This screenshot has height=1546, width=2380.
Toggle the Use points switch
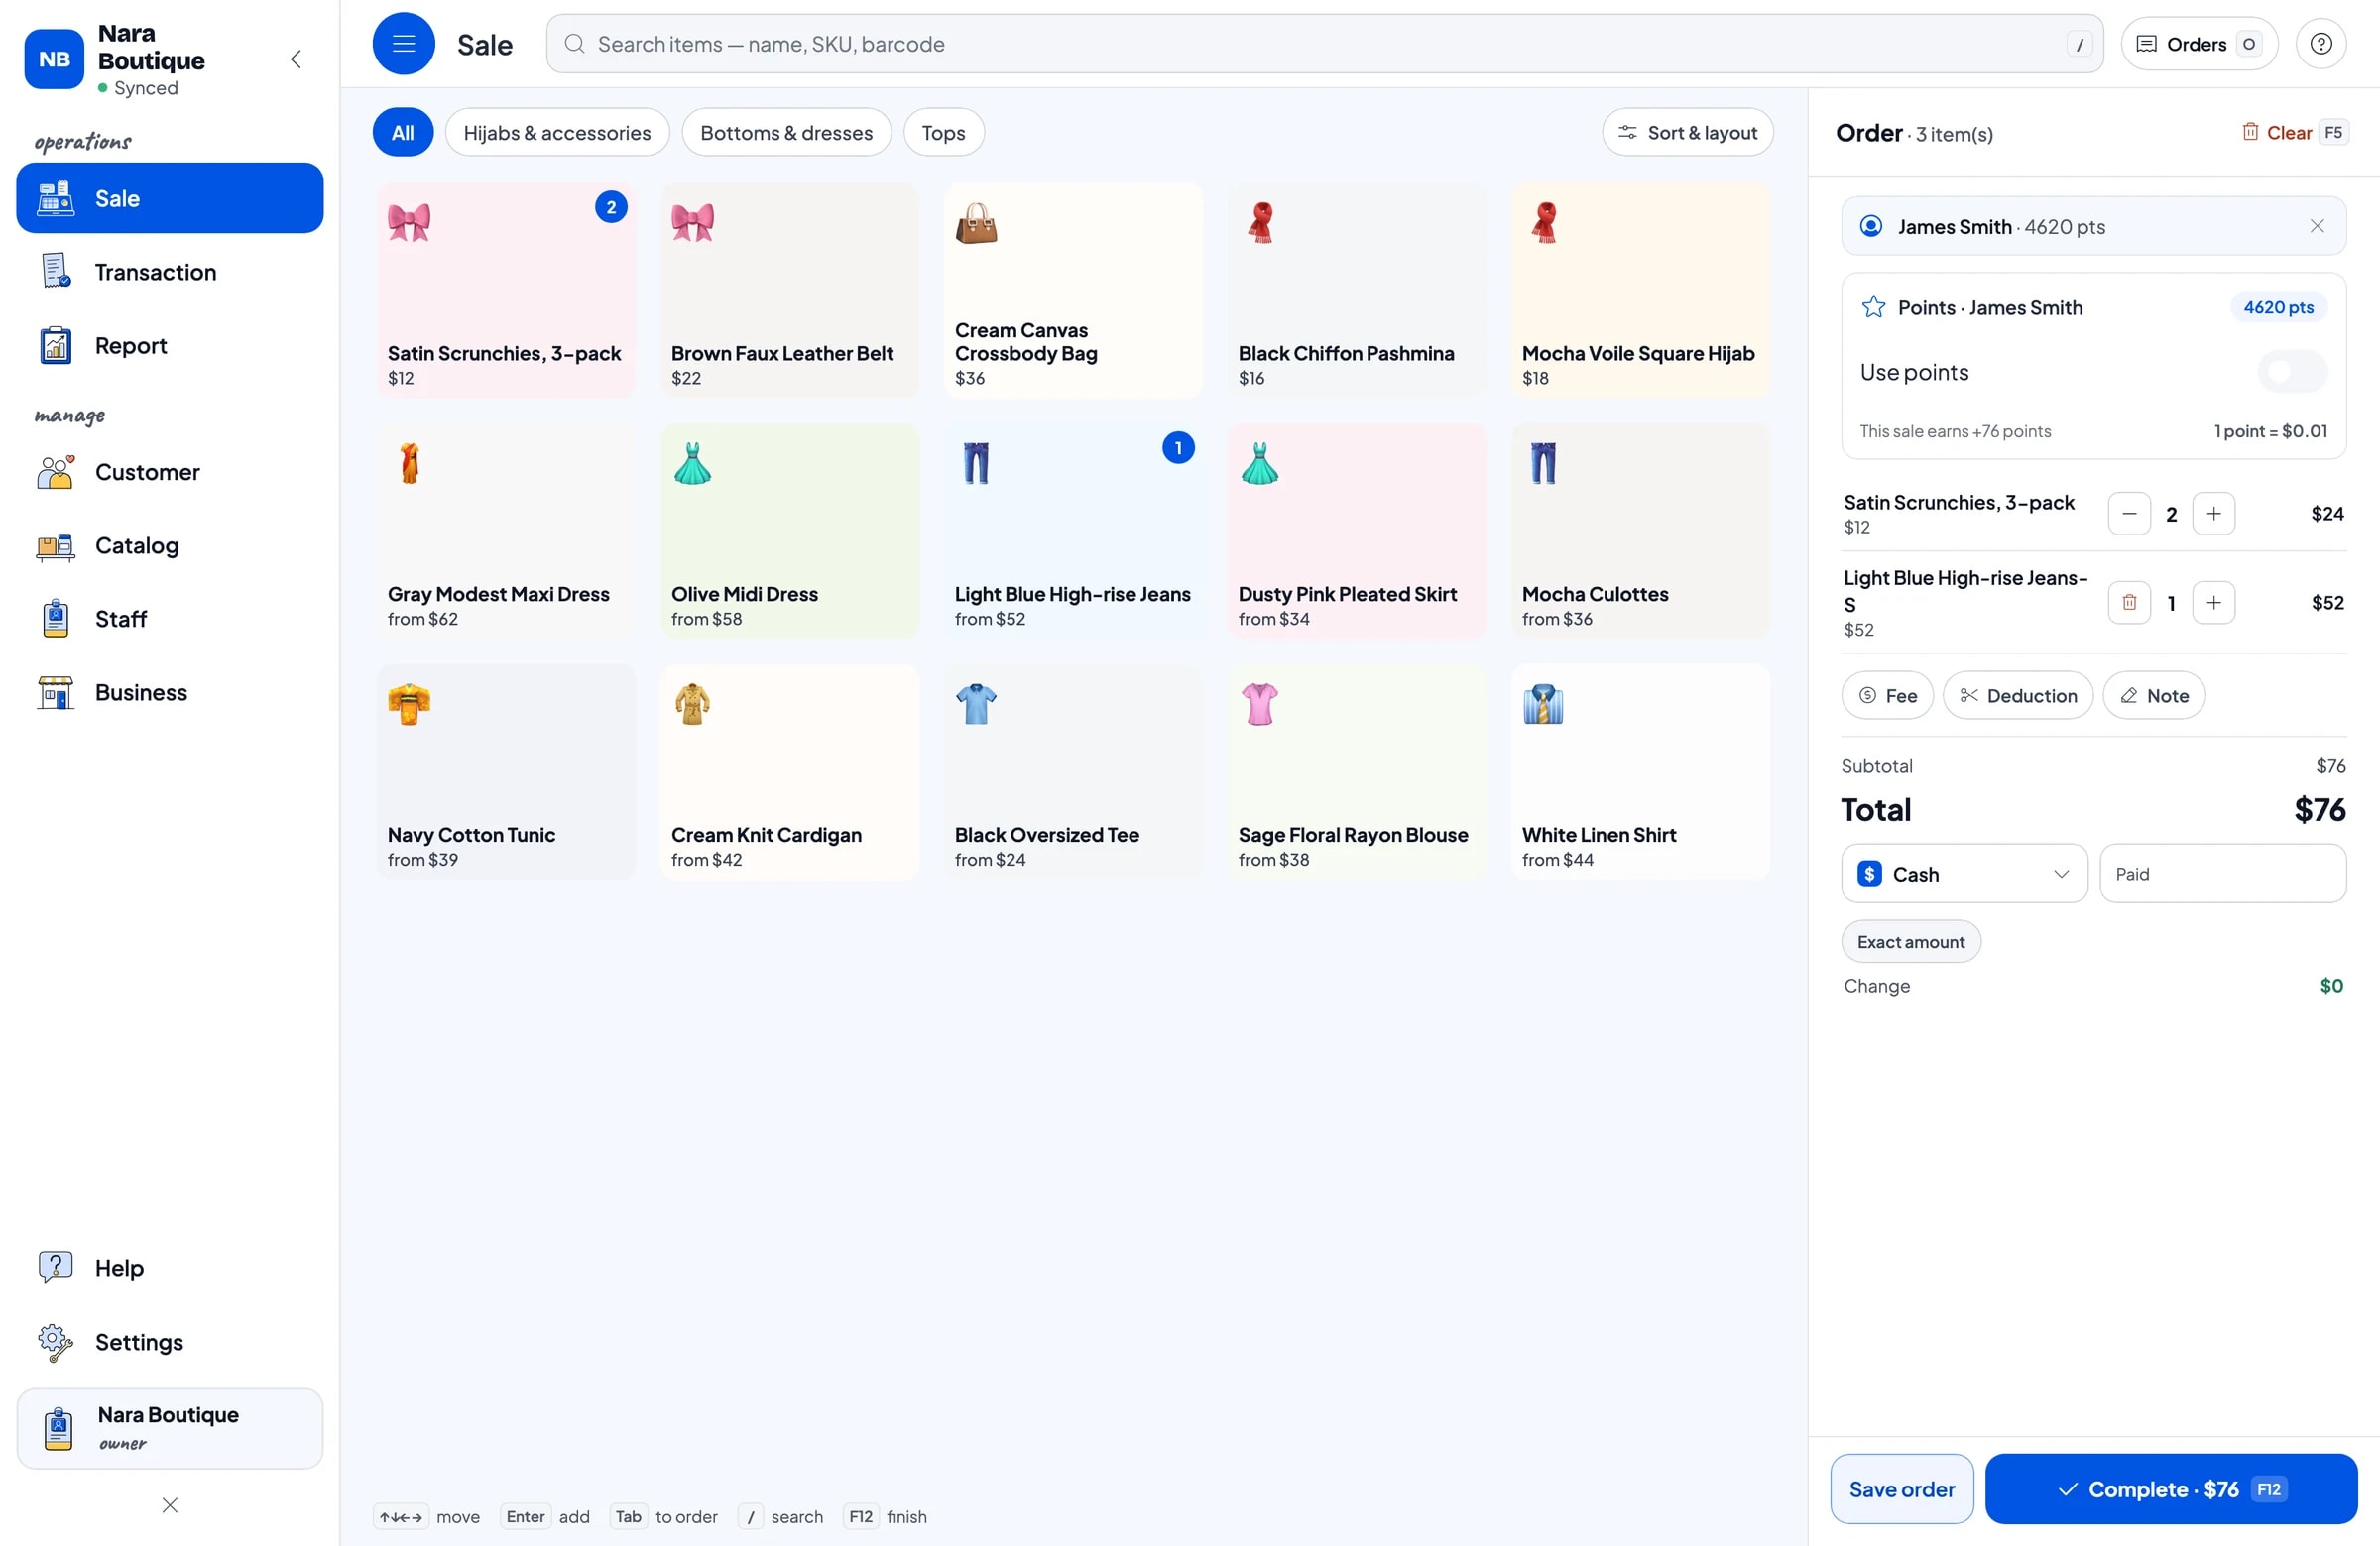click(2291, 372)
